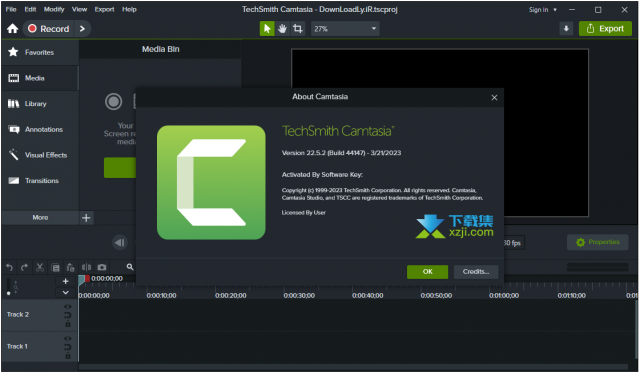Open the Export menu in menu bar

tap(104, 9)
